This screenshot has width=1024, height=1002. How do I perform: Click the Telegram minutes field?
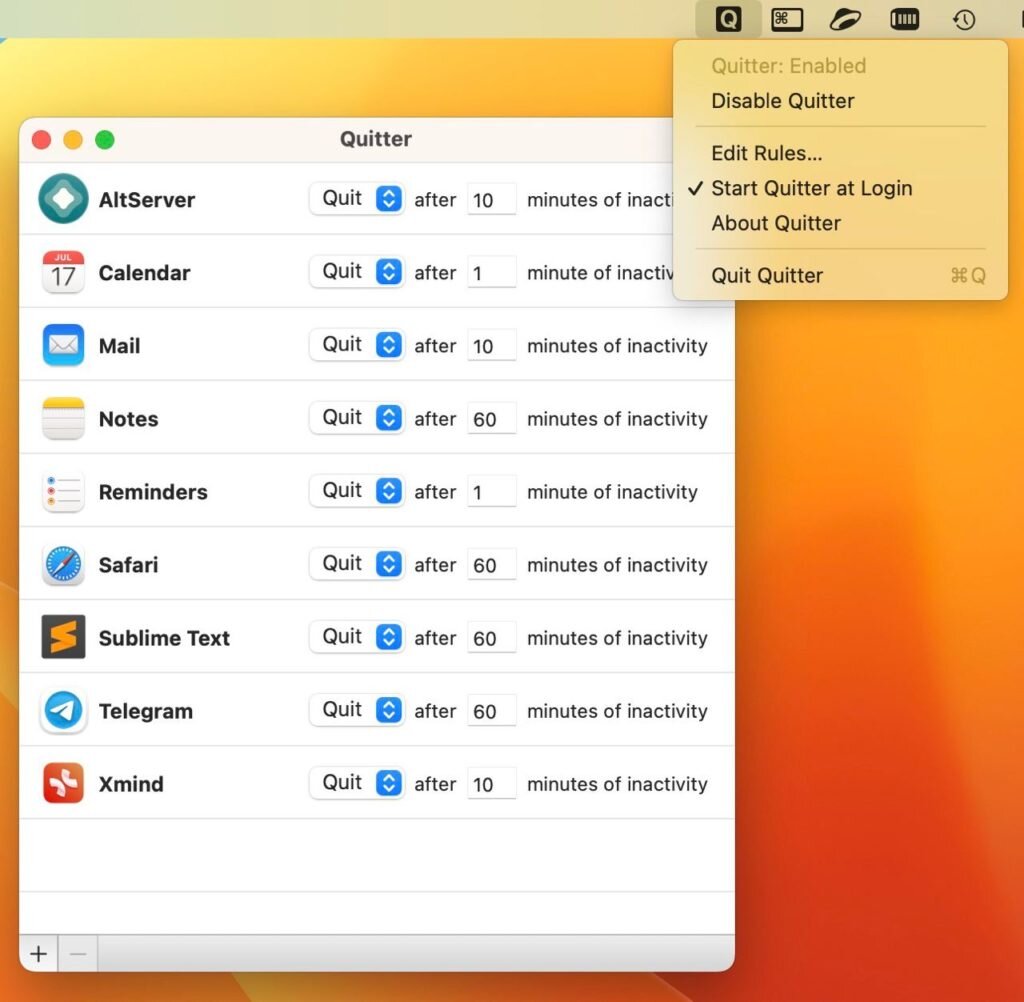click(491, 711)
